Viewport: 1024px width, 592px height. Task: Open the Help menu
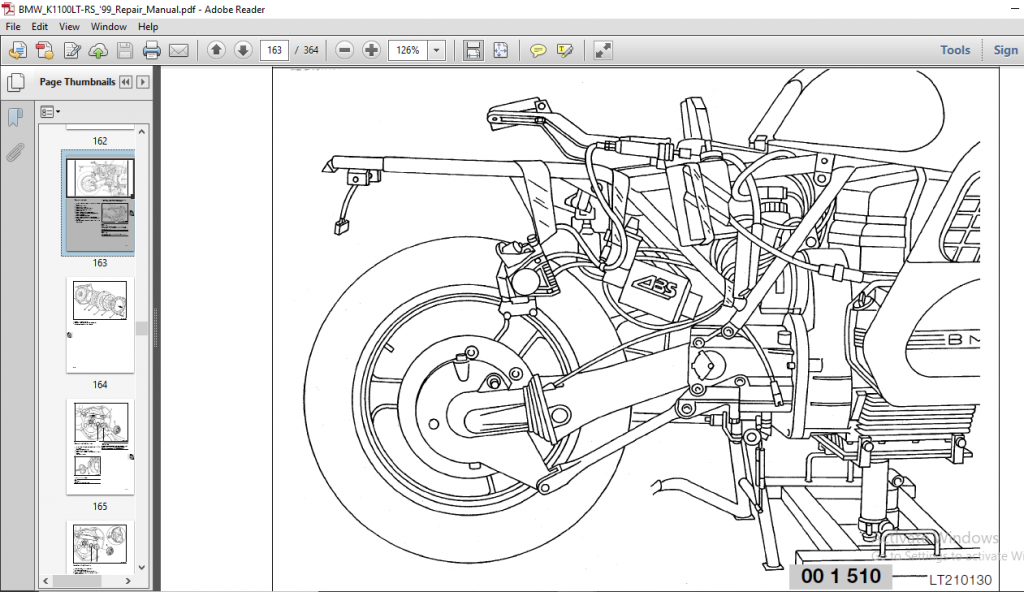coord(148,27)
